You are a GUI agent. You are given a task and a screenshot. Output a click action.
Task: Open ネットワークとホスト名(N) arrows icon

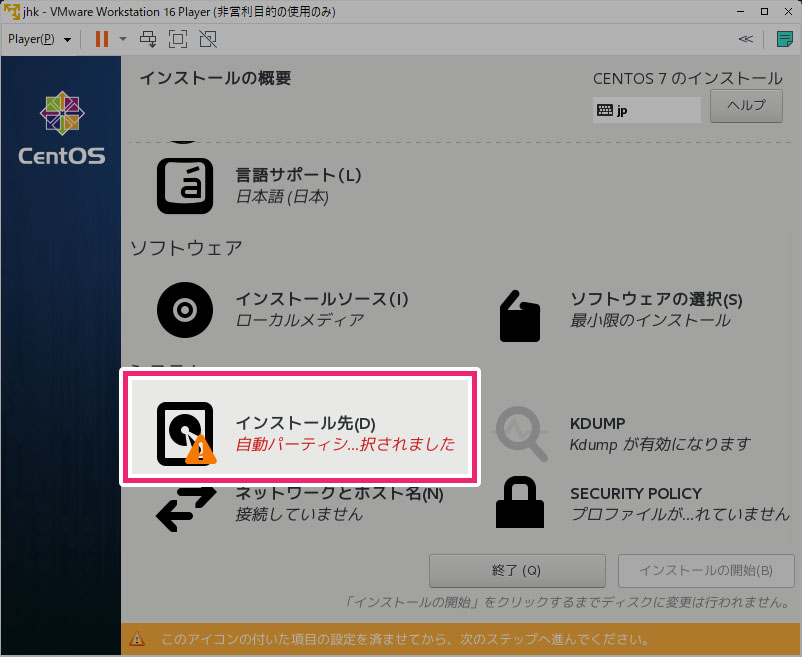(186, 509)
